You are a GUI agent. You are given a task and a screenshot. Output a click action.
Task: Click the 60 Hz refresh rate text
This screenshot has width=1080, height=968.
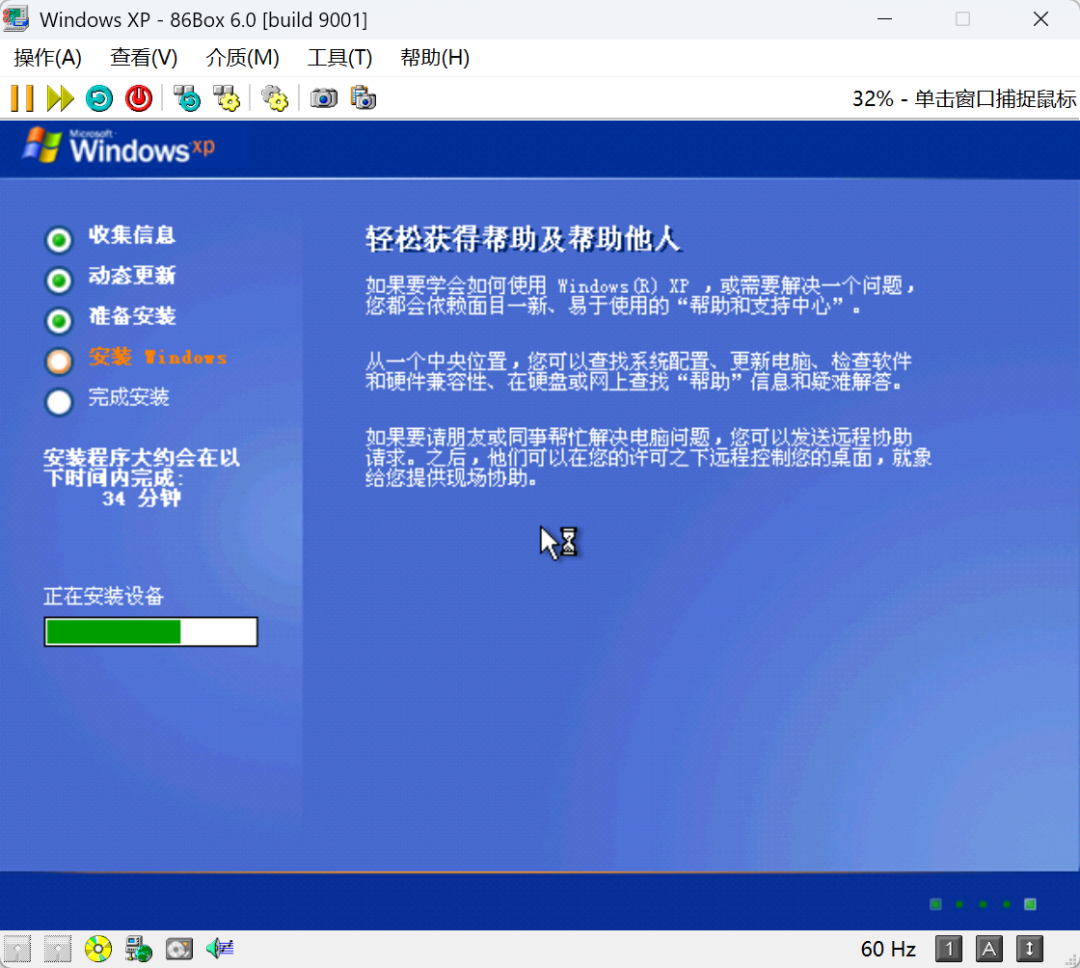[x=888, y=949]
